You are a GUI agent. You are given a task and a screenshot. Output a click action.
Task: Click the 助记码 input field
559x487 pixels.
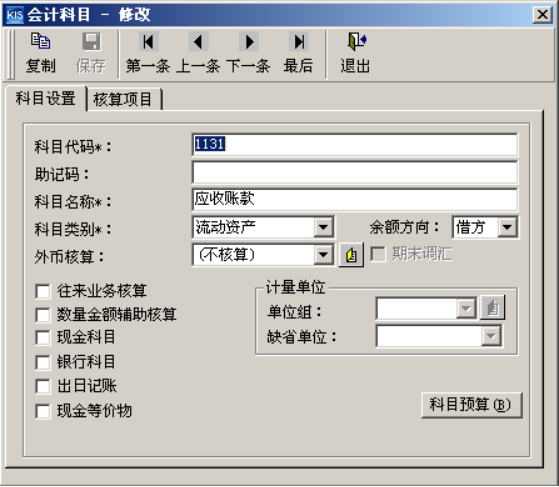pos(354,172)
